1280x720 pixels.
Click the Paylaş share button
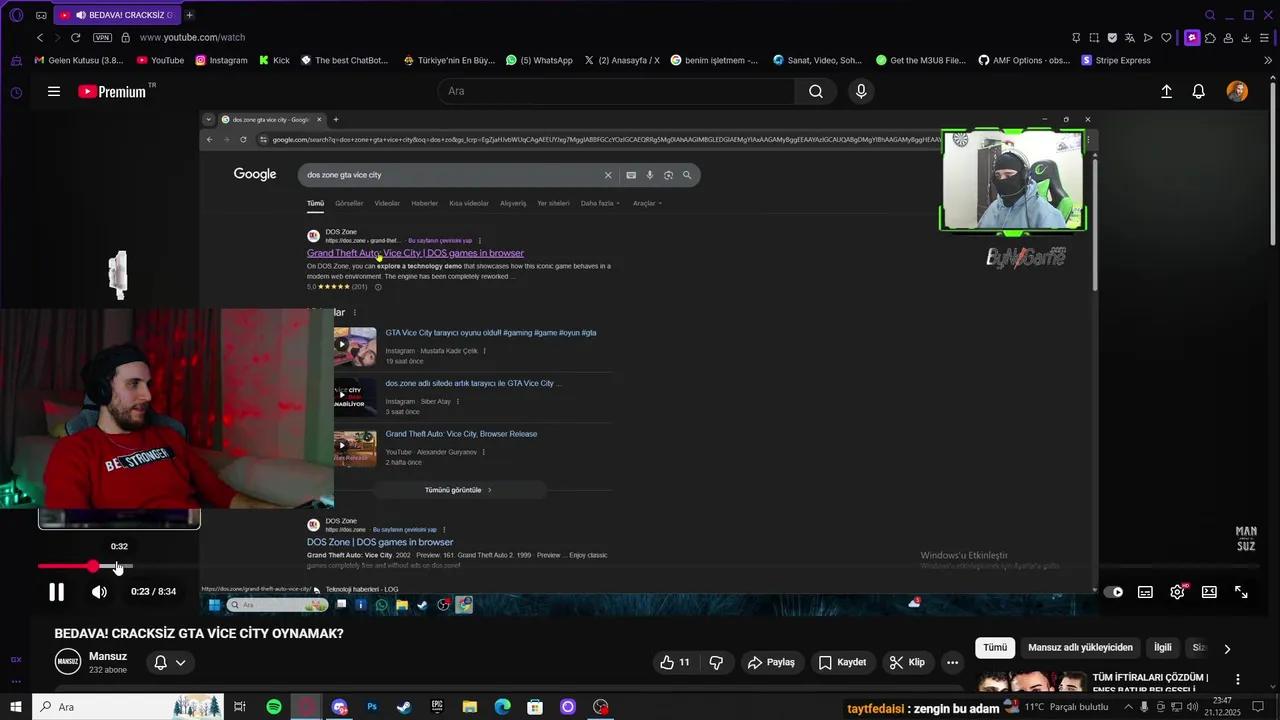(x=772, y=662)
